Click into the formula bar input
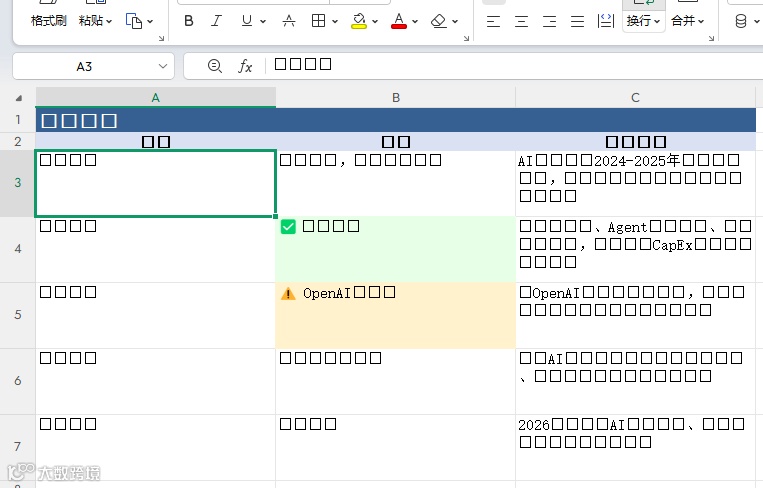 coord(516,66)
